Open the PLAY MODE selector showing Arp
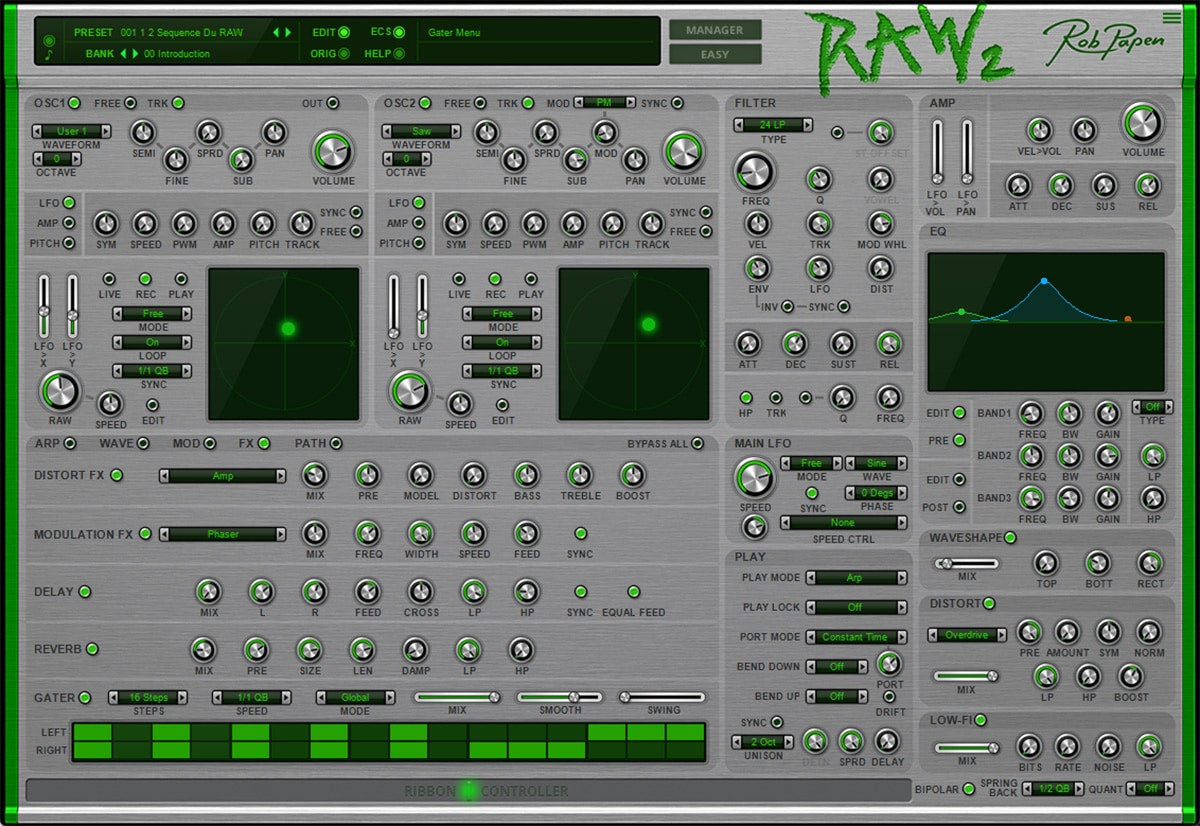Screen dimensions: 1200x826 click(x=856, y=578)
